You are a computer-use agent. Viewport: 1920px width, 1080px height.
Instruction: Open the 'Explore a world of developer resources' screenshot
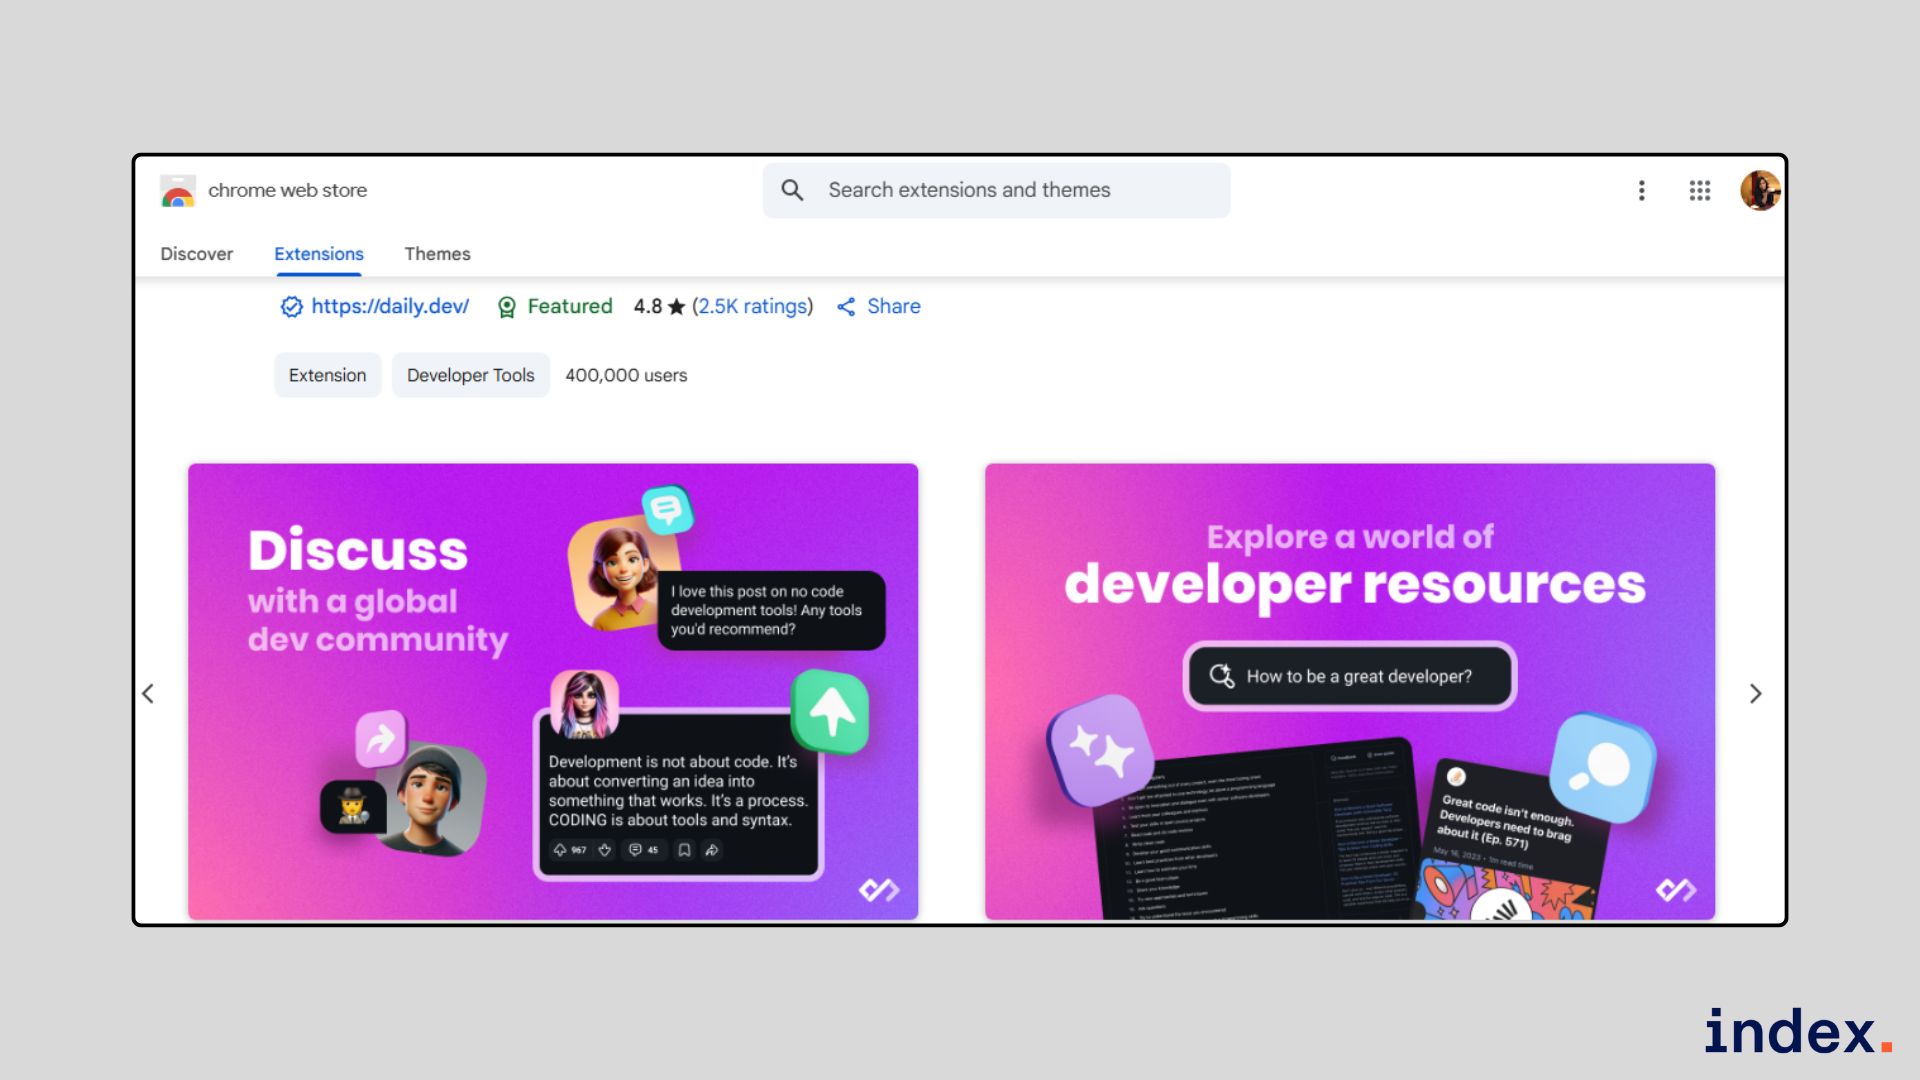[1350, 690]
